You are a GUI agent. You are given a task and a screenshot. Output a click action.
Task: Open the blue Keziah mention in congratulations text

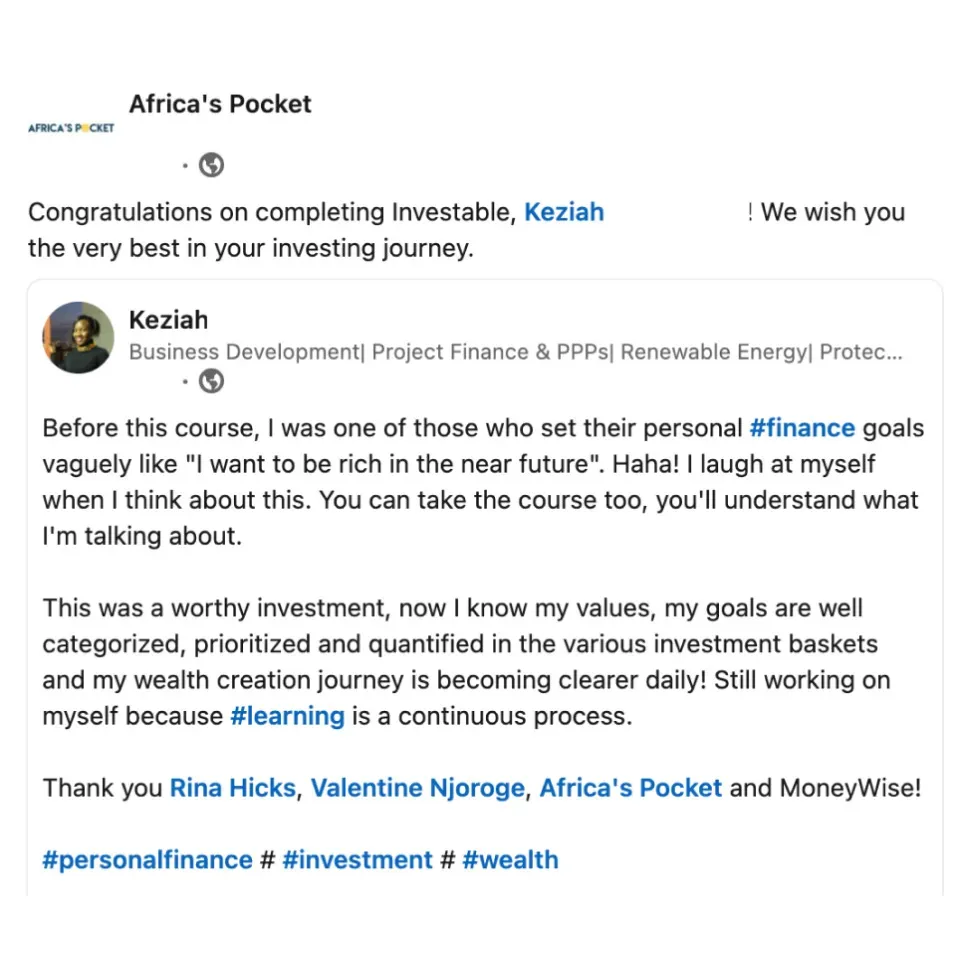(564, 212)
